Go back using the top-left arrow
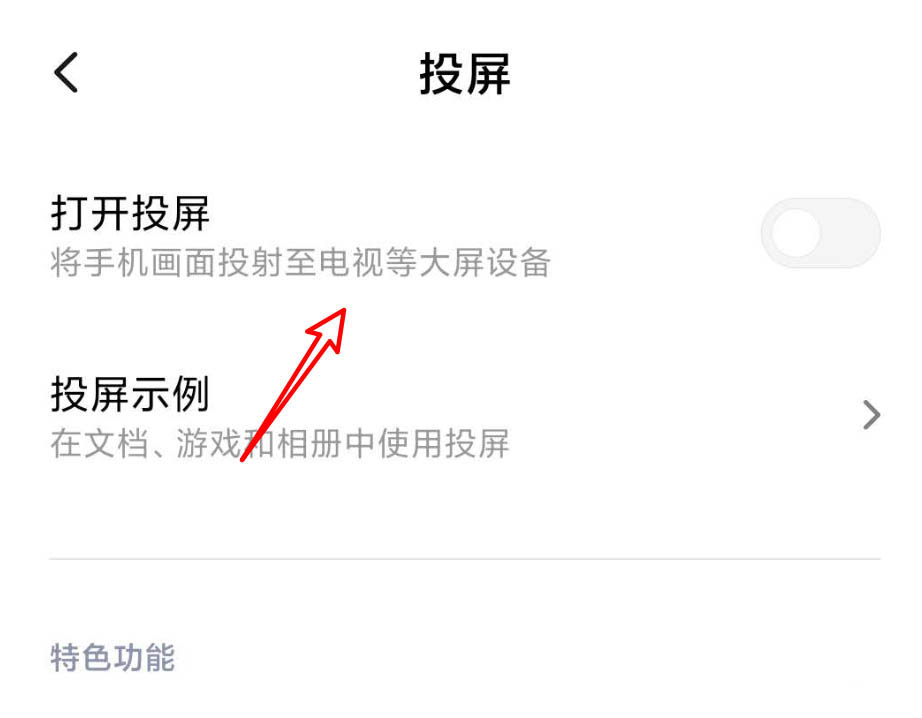This screenshot has width=922, height=718. point(66,72)
